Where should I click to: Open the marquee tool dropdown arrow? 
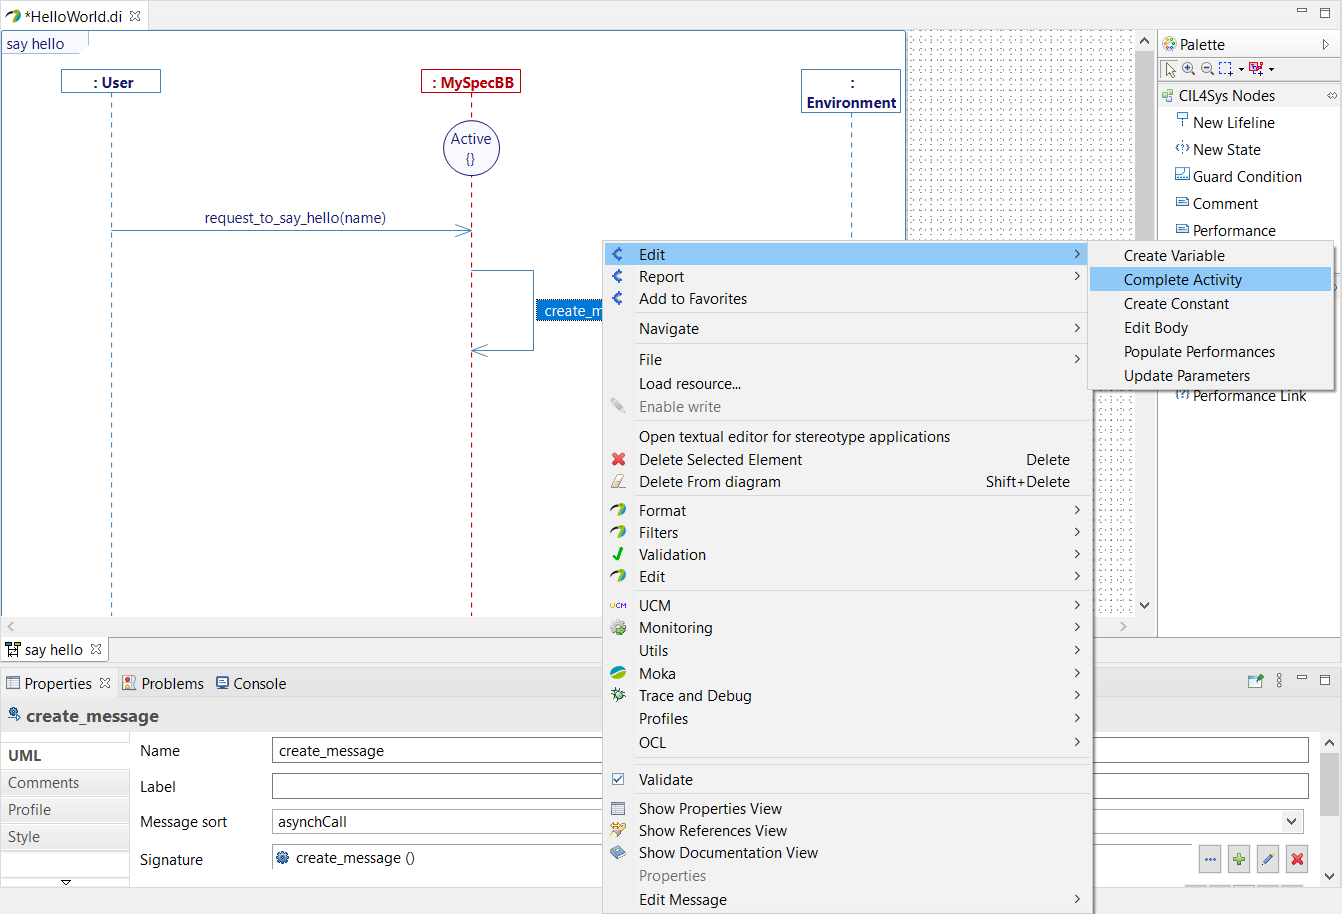pos(1241,70)
